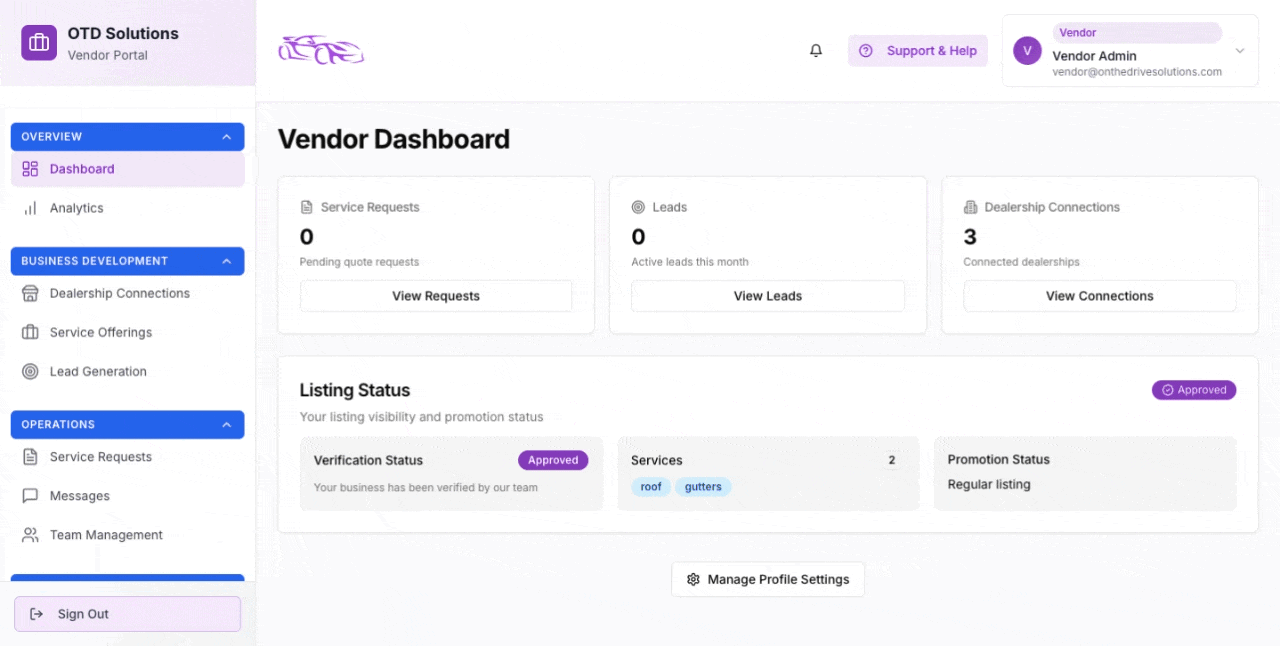Open the Vendor Admin account dropdown
The image size is (1280, 646).
(1239, 51)
